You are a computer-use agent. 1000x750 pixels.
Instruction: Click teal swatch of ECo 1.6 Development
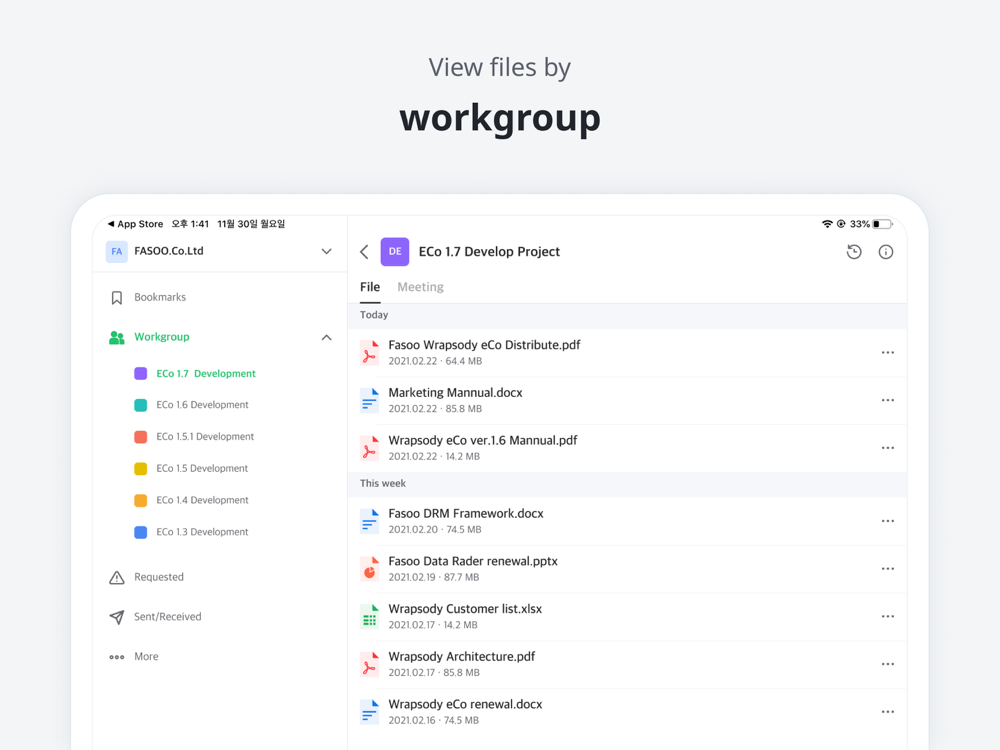point(140,405)
